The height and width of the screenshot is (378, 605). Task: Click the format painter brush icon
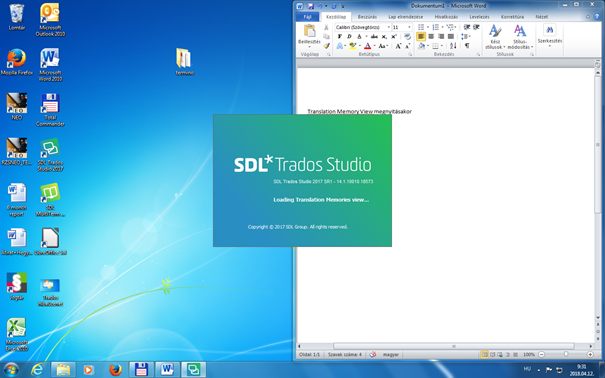[326, 46]
